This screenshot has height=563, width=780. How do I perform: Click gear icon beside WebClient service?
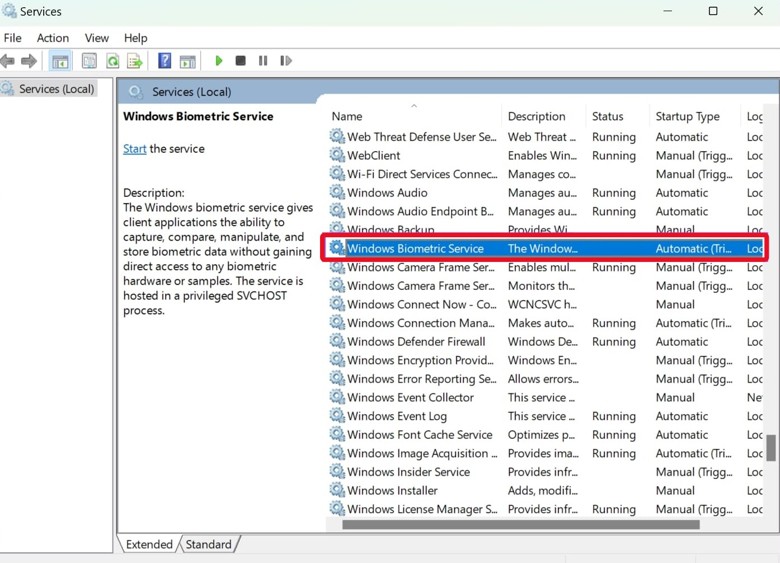click(337, 155)
